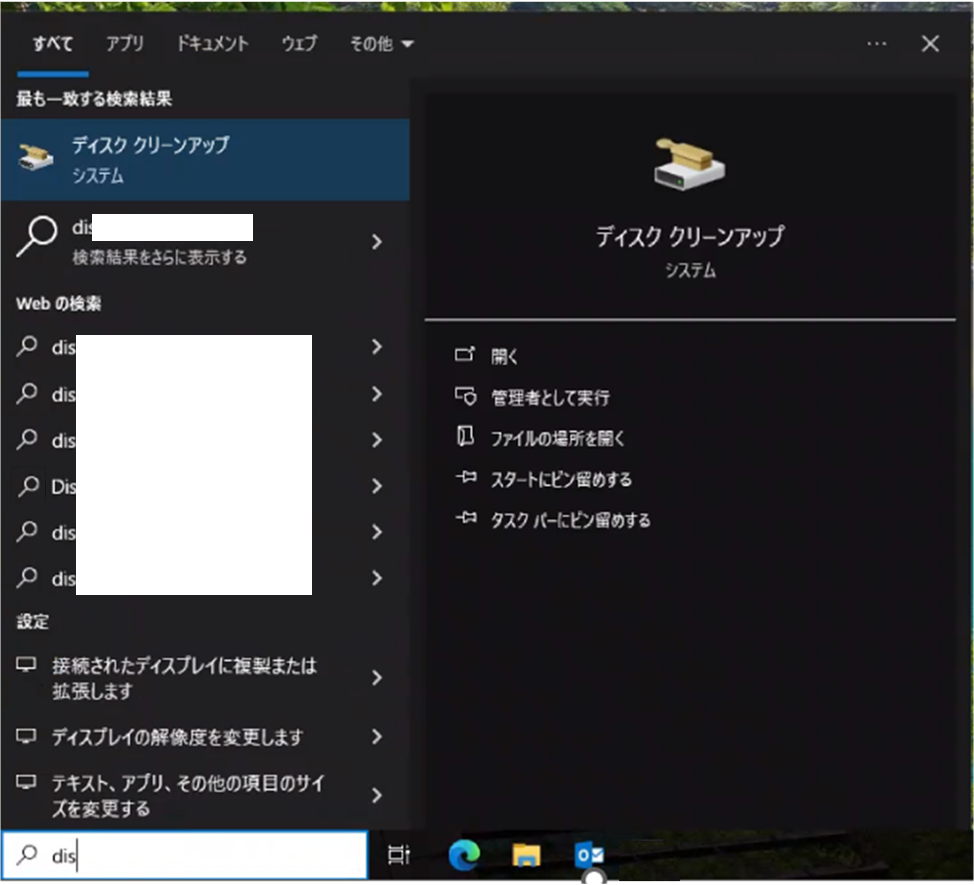Click the Task View taskbar icon

tap(398, 854)
